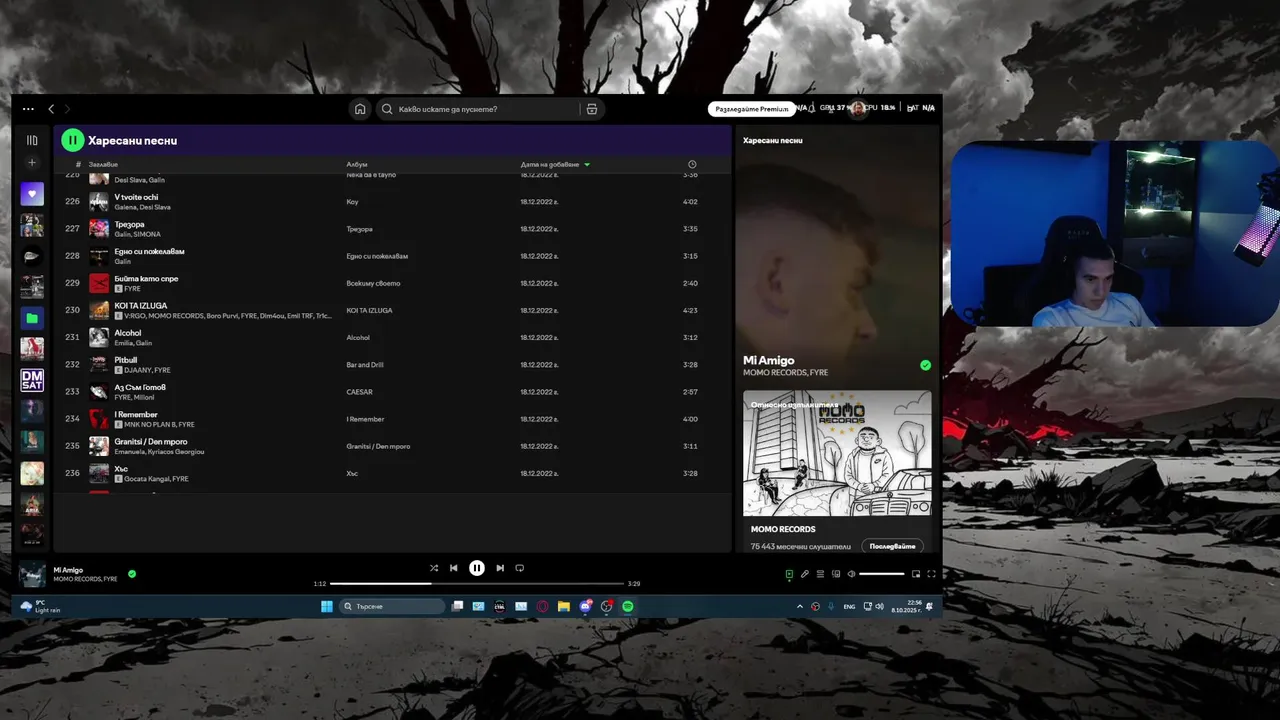The width and height of the screenshot is (1280, 720).
Task: Pause playback with the green button beside 'Харесани песни'
Action: (x=72, y=140)
